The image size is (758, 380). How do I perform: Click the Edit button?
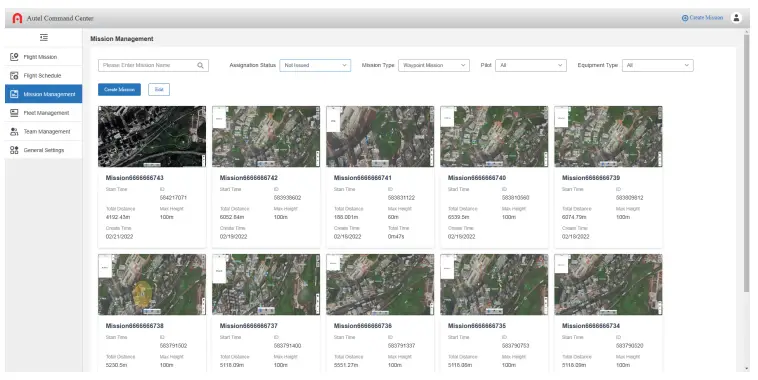click(159, 89)
